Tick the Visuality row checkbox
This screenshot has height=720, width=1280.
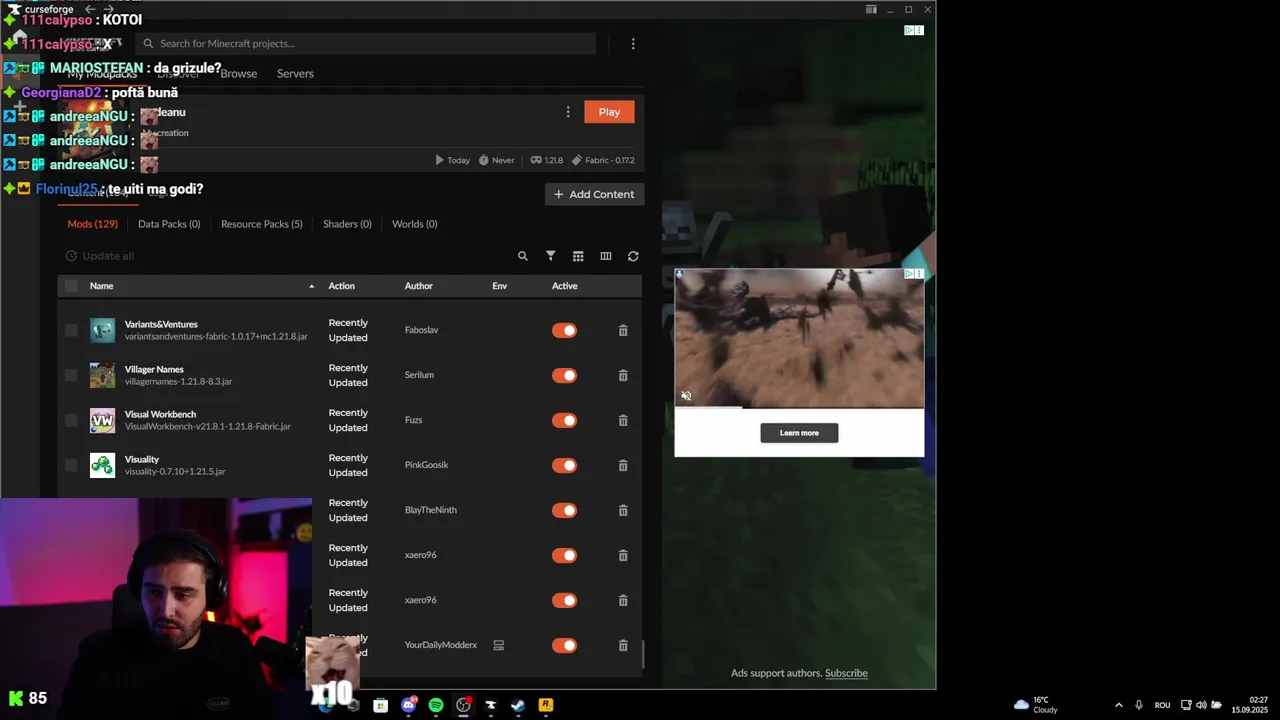[x=71, y=465]
